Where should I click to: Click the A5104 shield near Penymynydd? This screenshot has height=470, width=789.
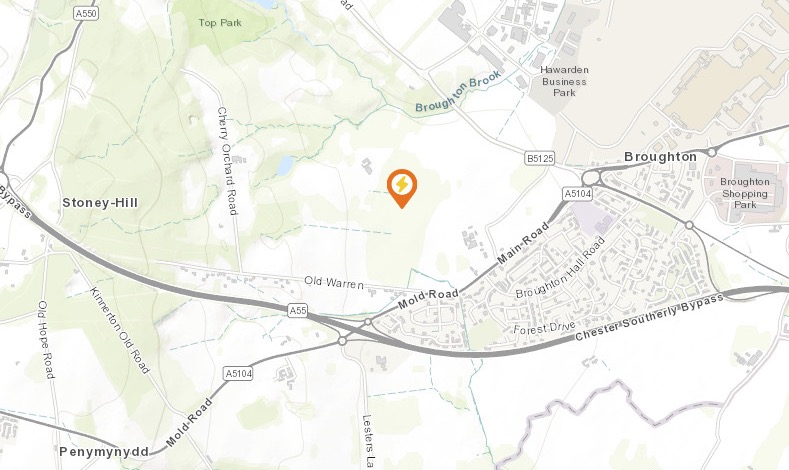[238, 373]
